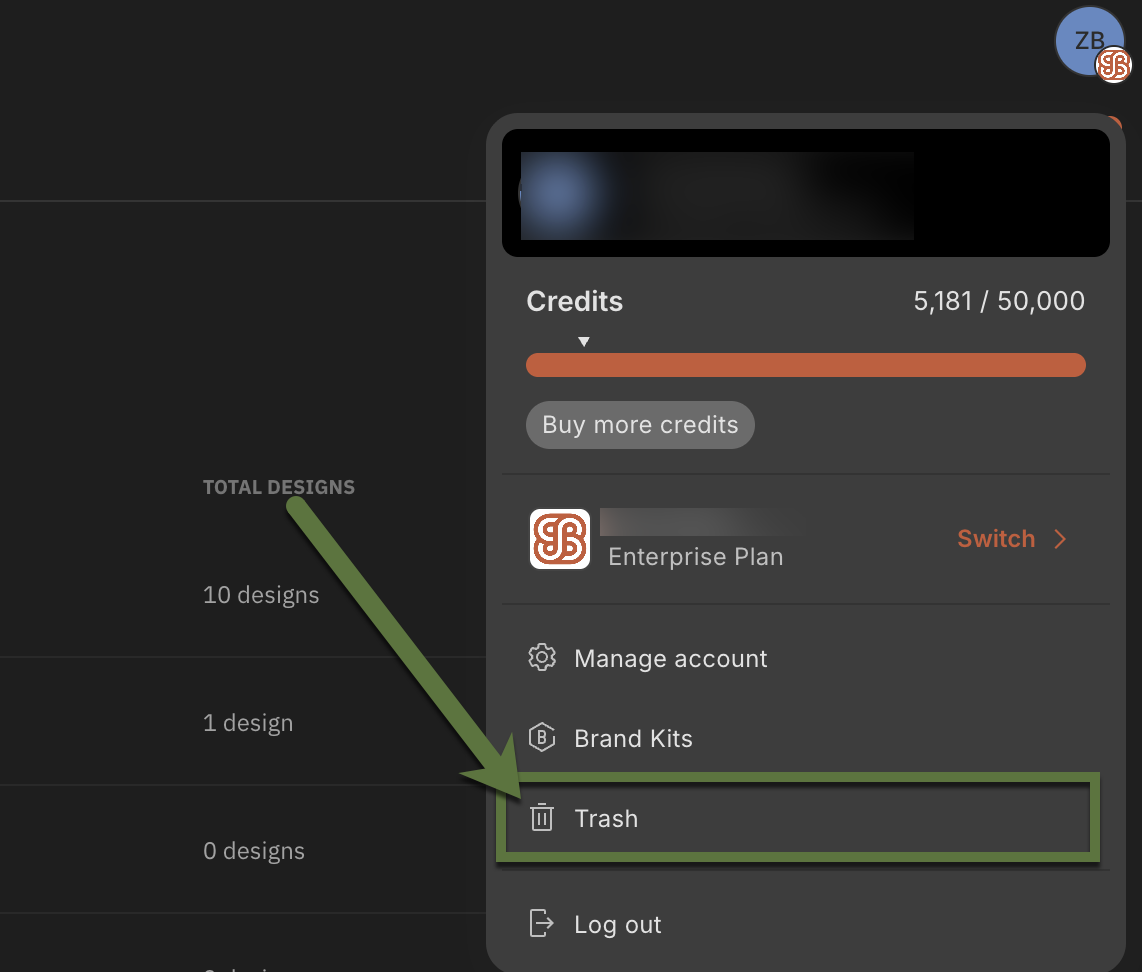The height and width of the screenshot is (972, 1142).
Task: Select the Brand Kits menu entry
Action: (x=633, y=738)
